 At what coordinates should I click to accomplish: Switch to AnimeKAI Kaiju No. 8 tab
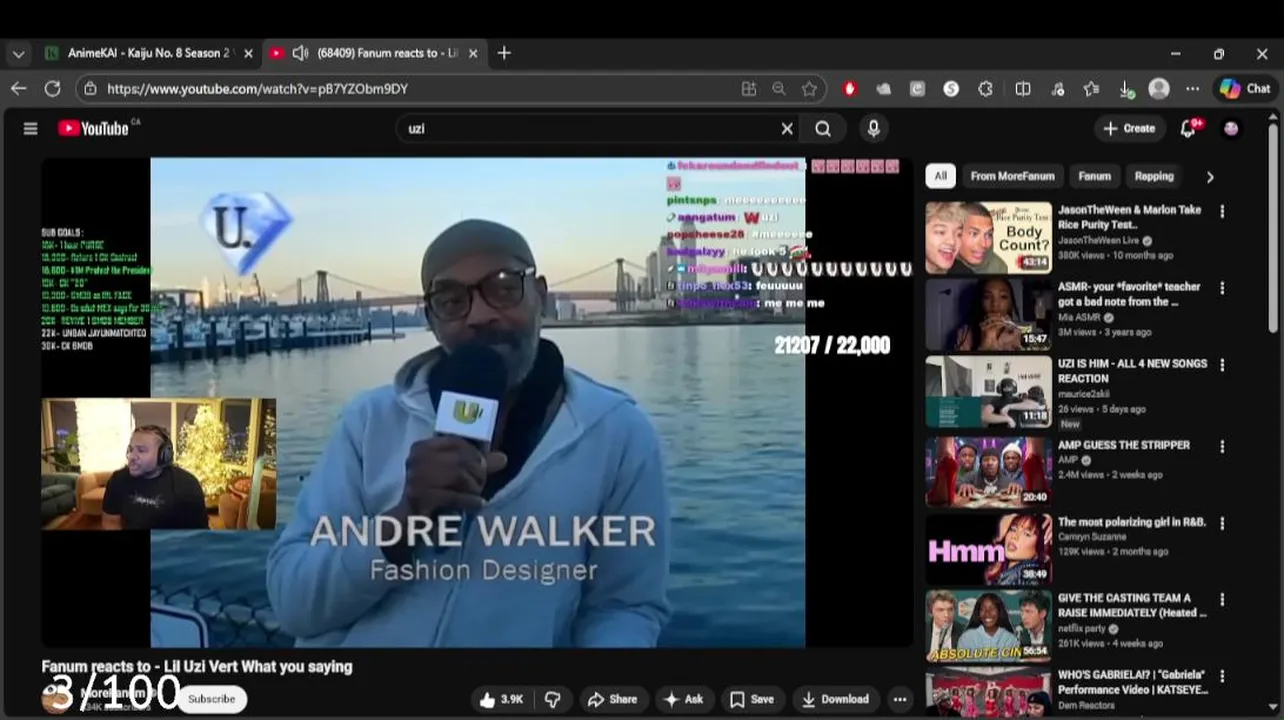149,53
